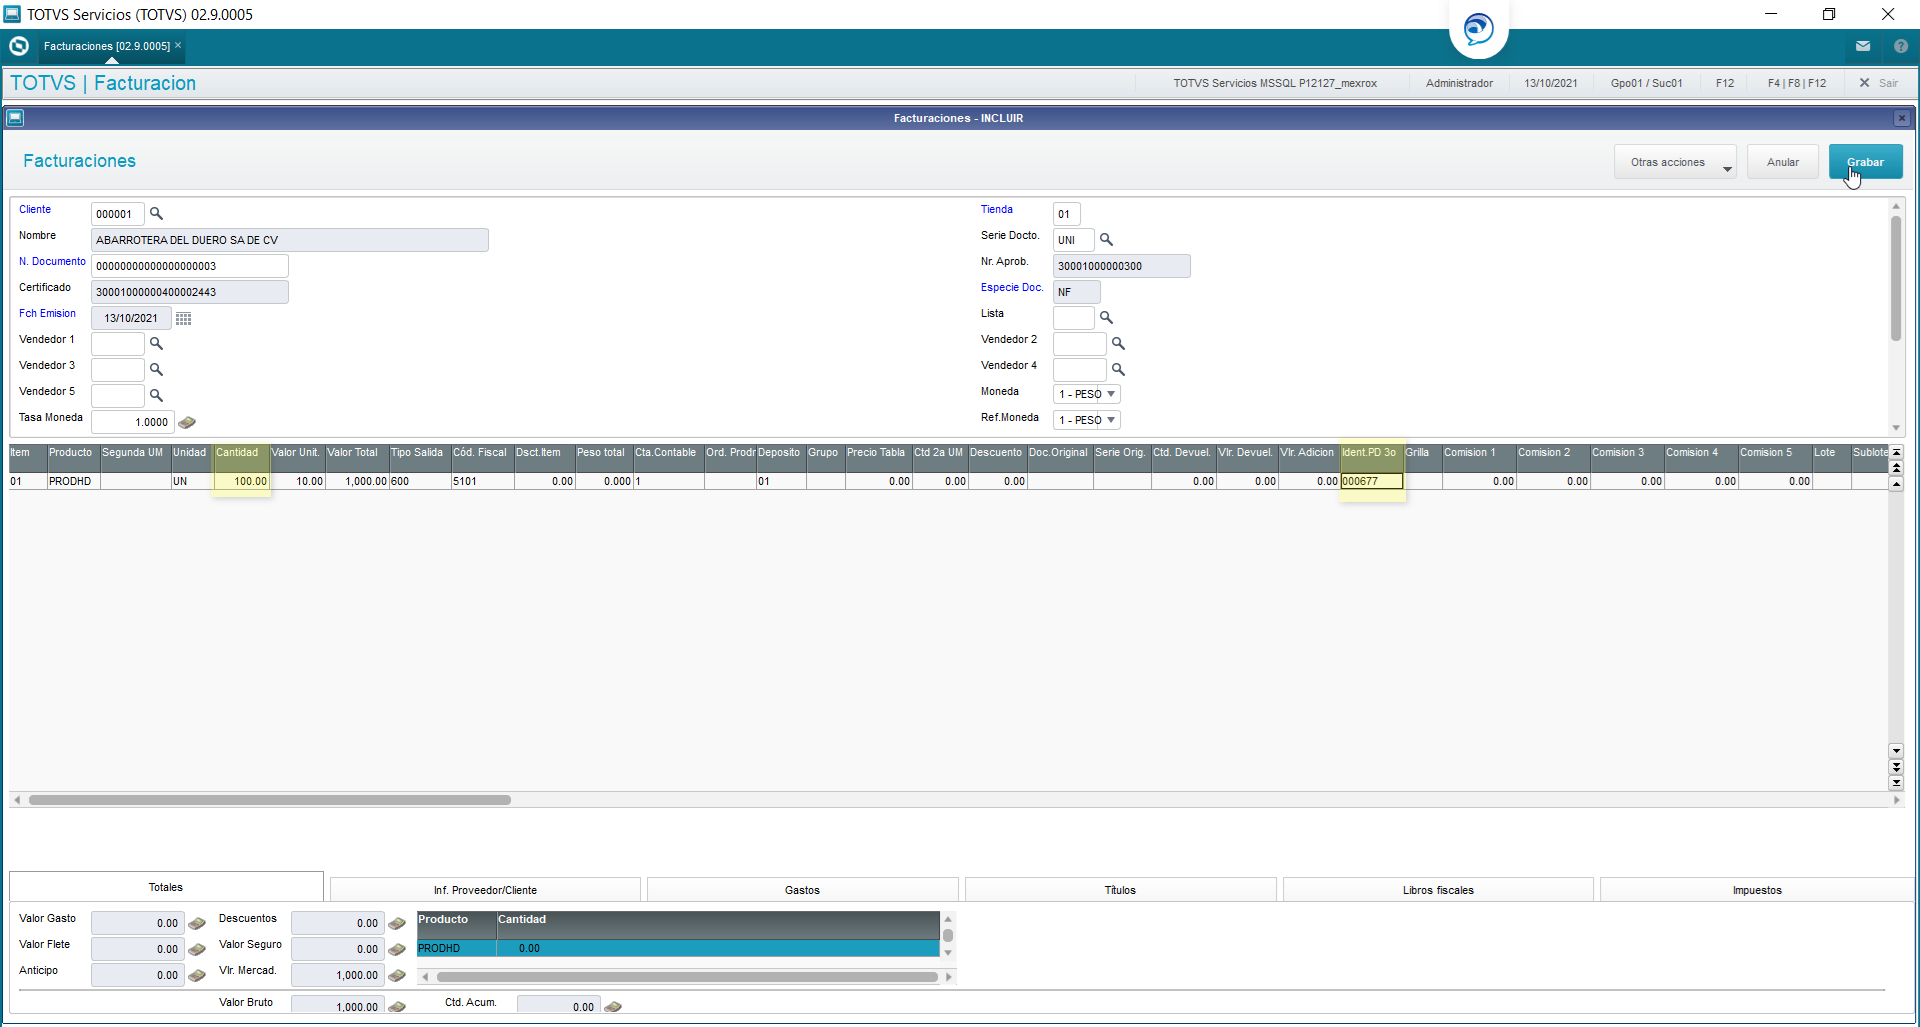Screen dimensions: 1920x1027
Task: Click the N. Documento input field
Action: click(190, 266)
